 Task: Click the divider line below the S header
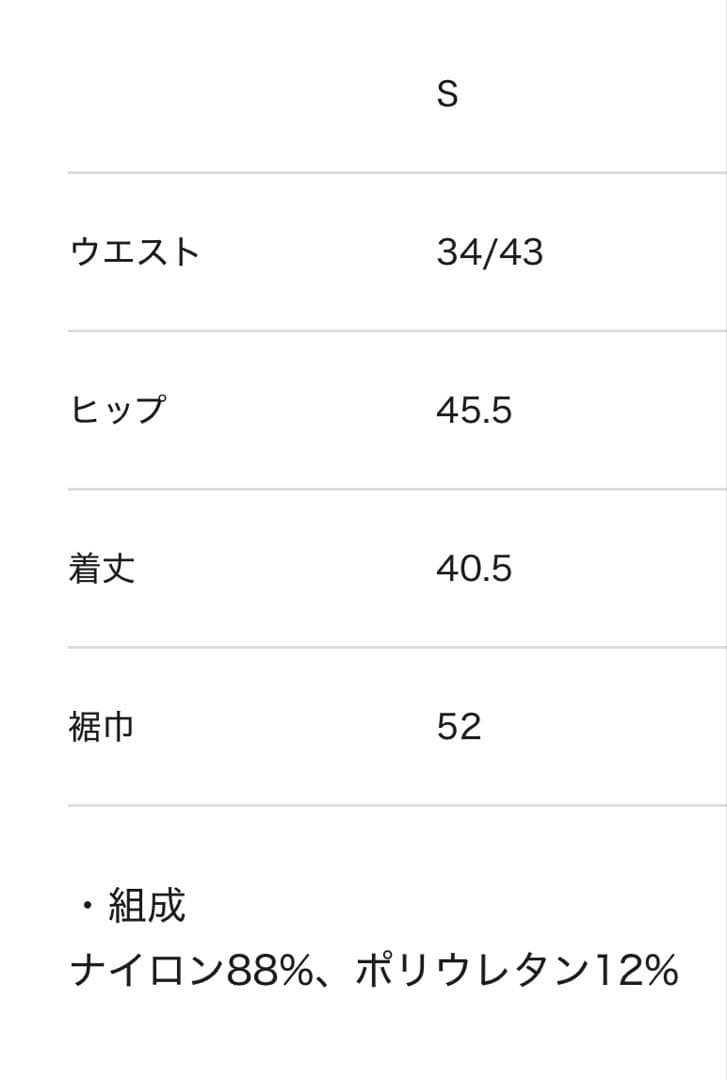coord(397,173)
